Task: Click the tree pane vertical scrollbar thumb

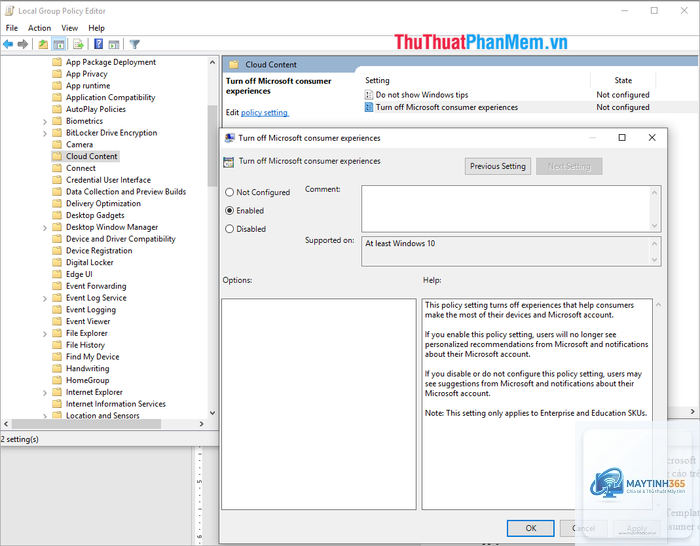Action: pos(212,146)
